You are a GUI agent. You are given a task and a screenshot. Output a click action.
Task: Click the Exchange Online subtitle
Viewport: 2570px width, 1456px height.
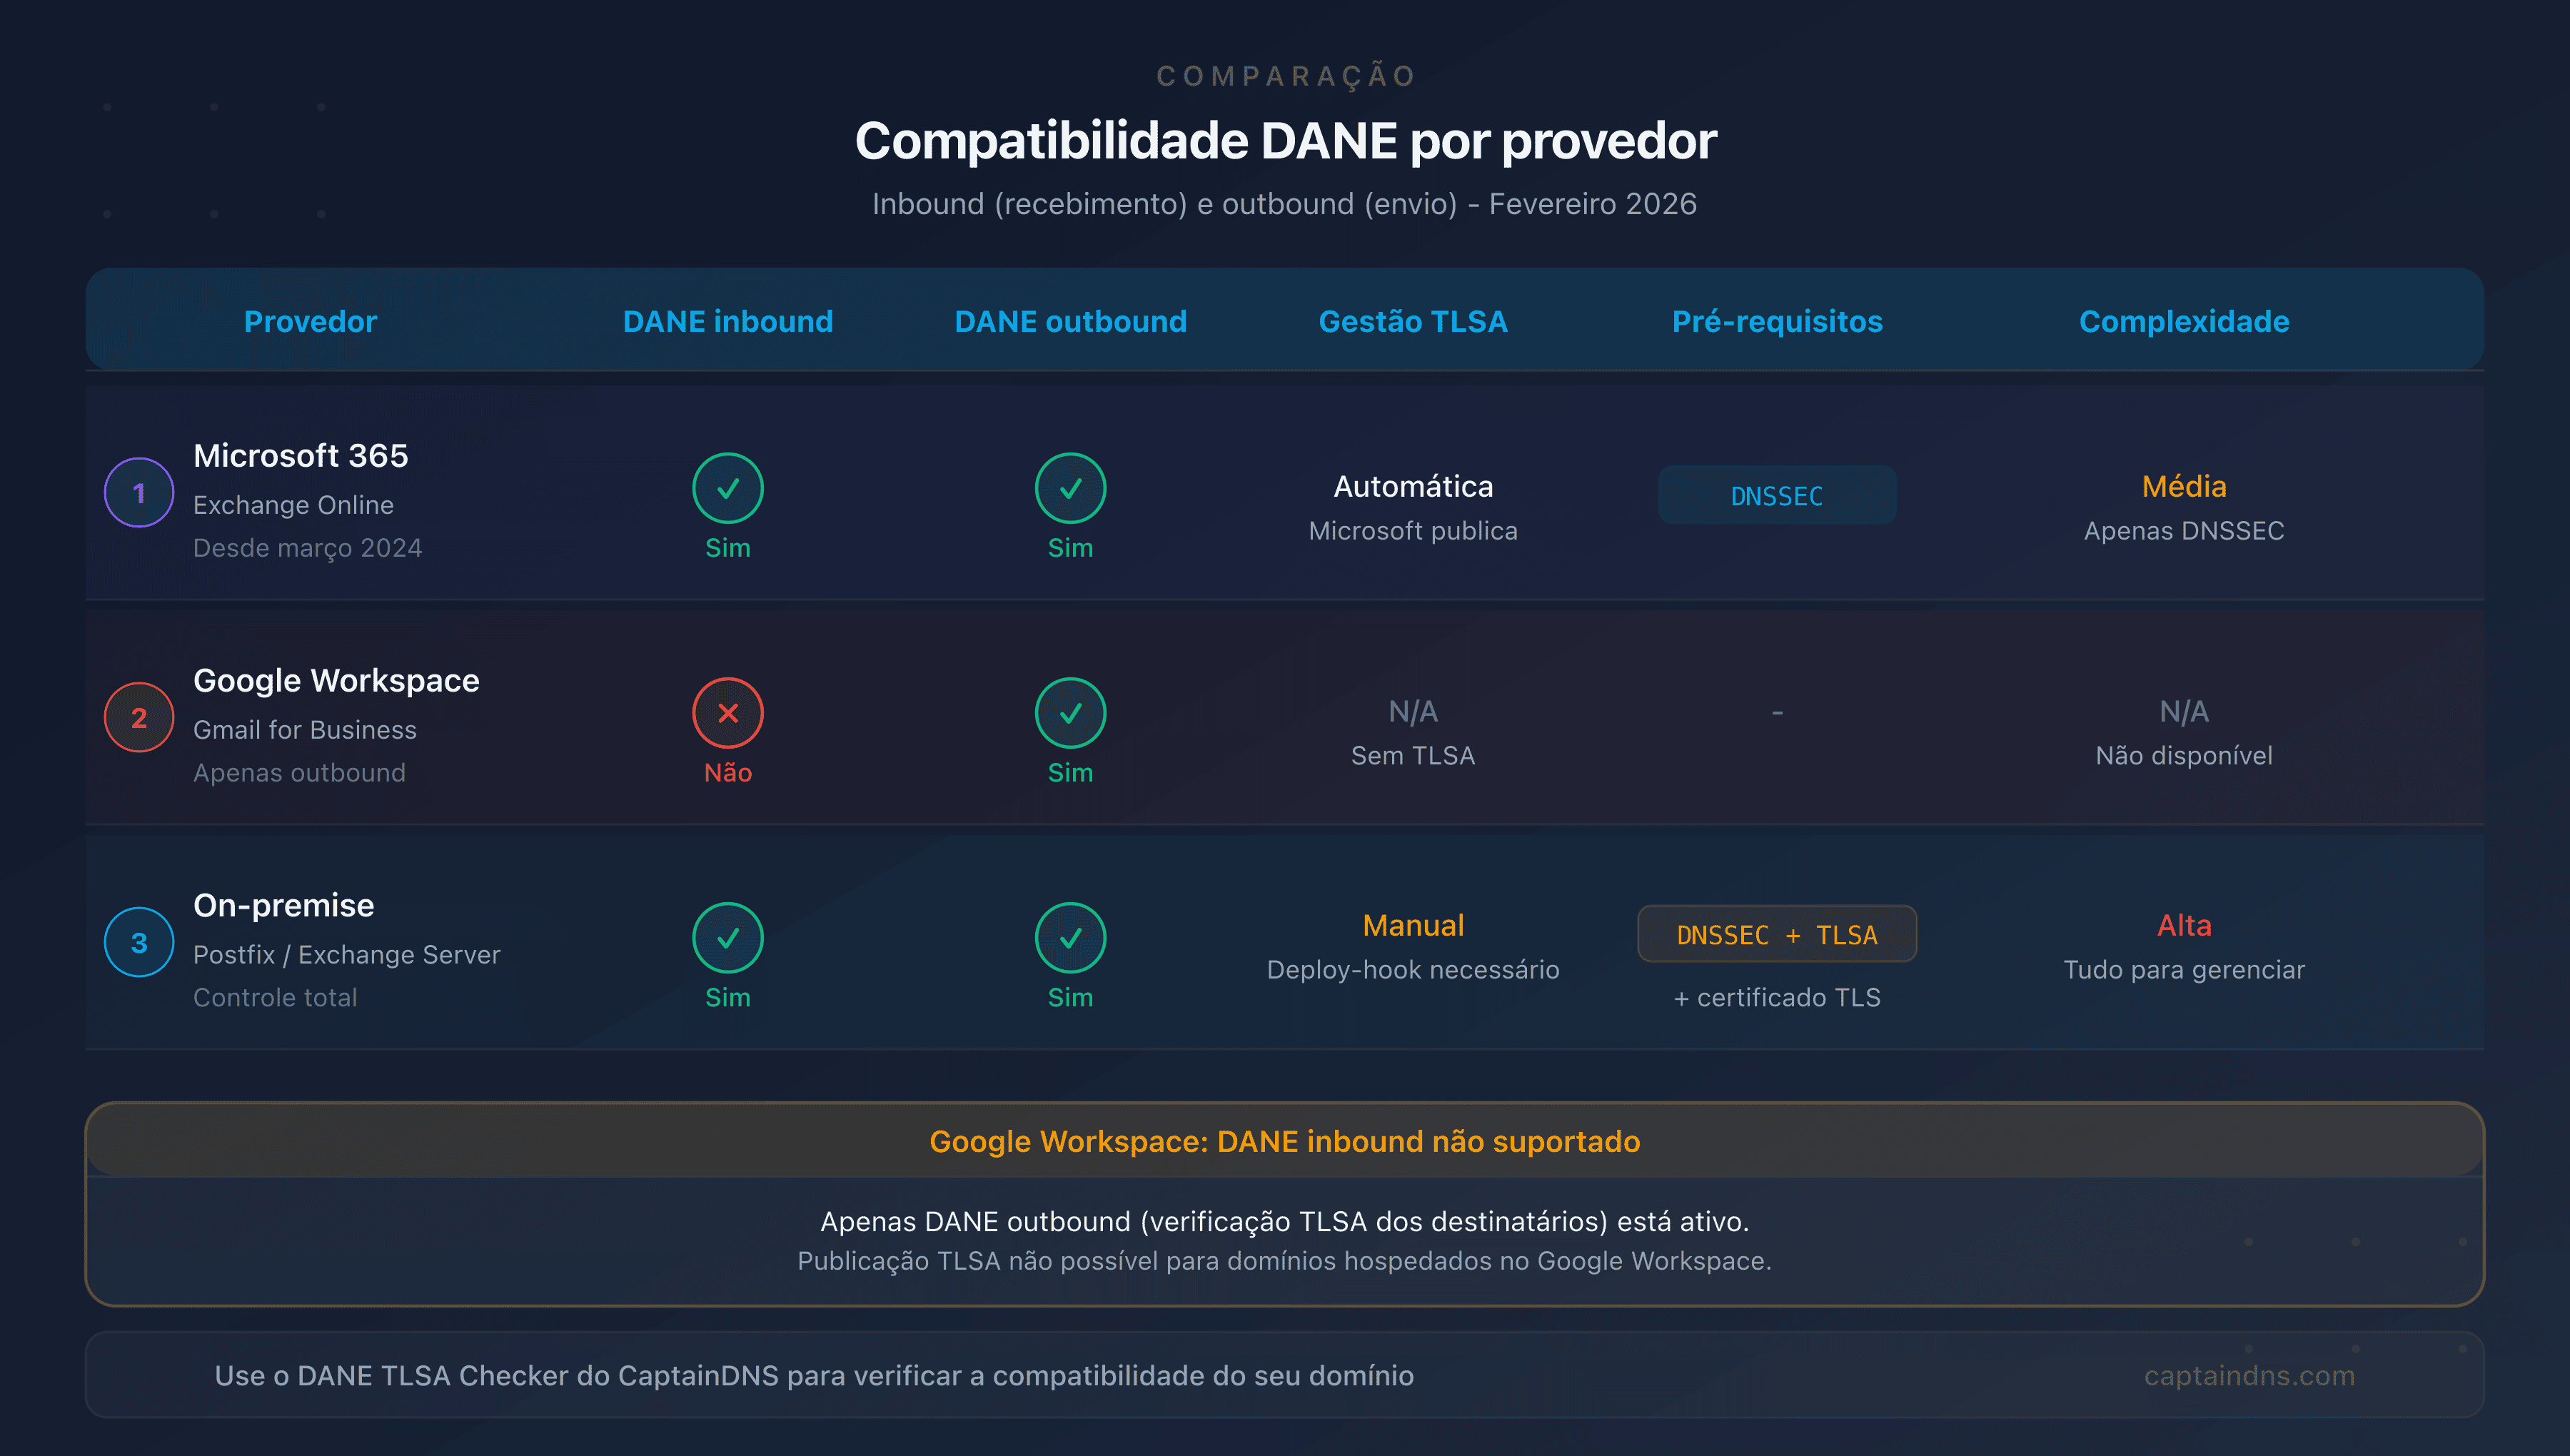(293, 505)
